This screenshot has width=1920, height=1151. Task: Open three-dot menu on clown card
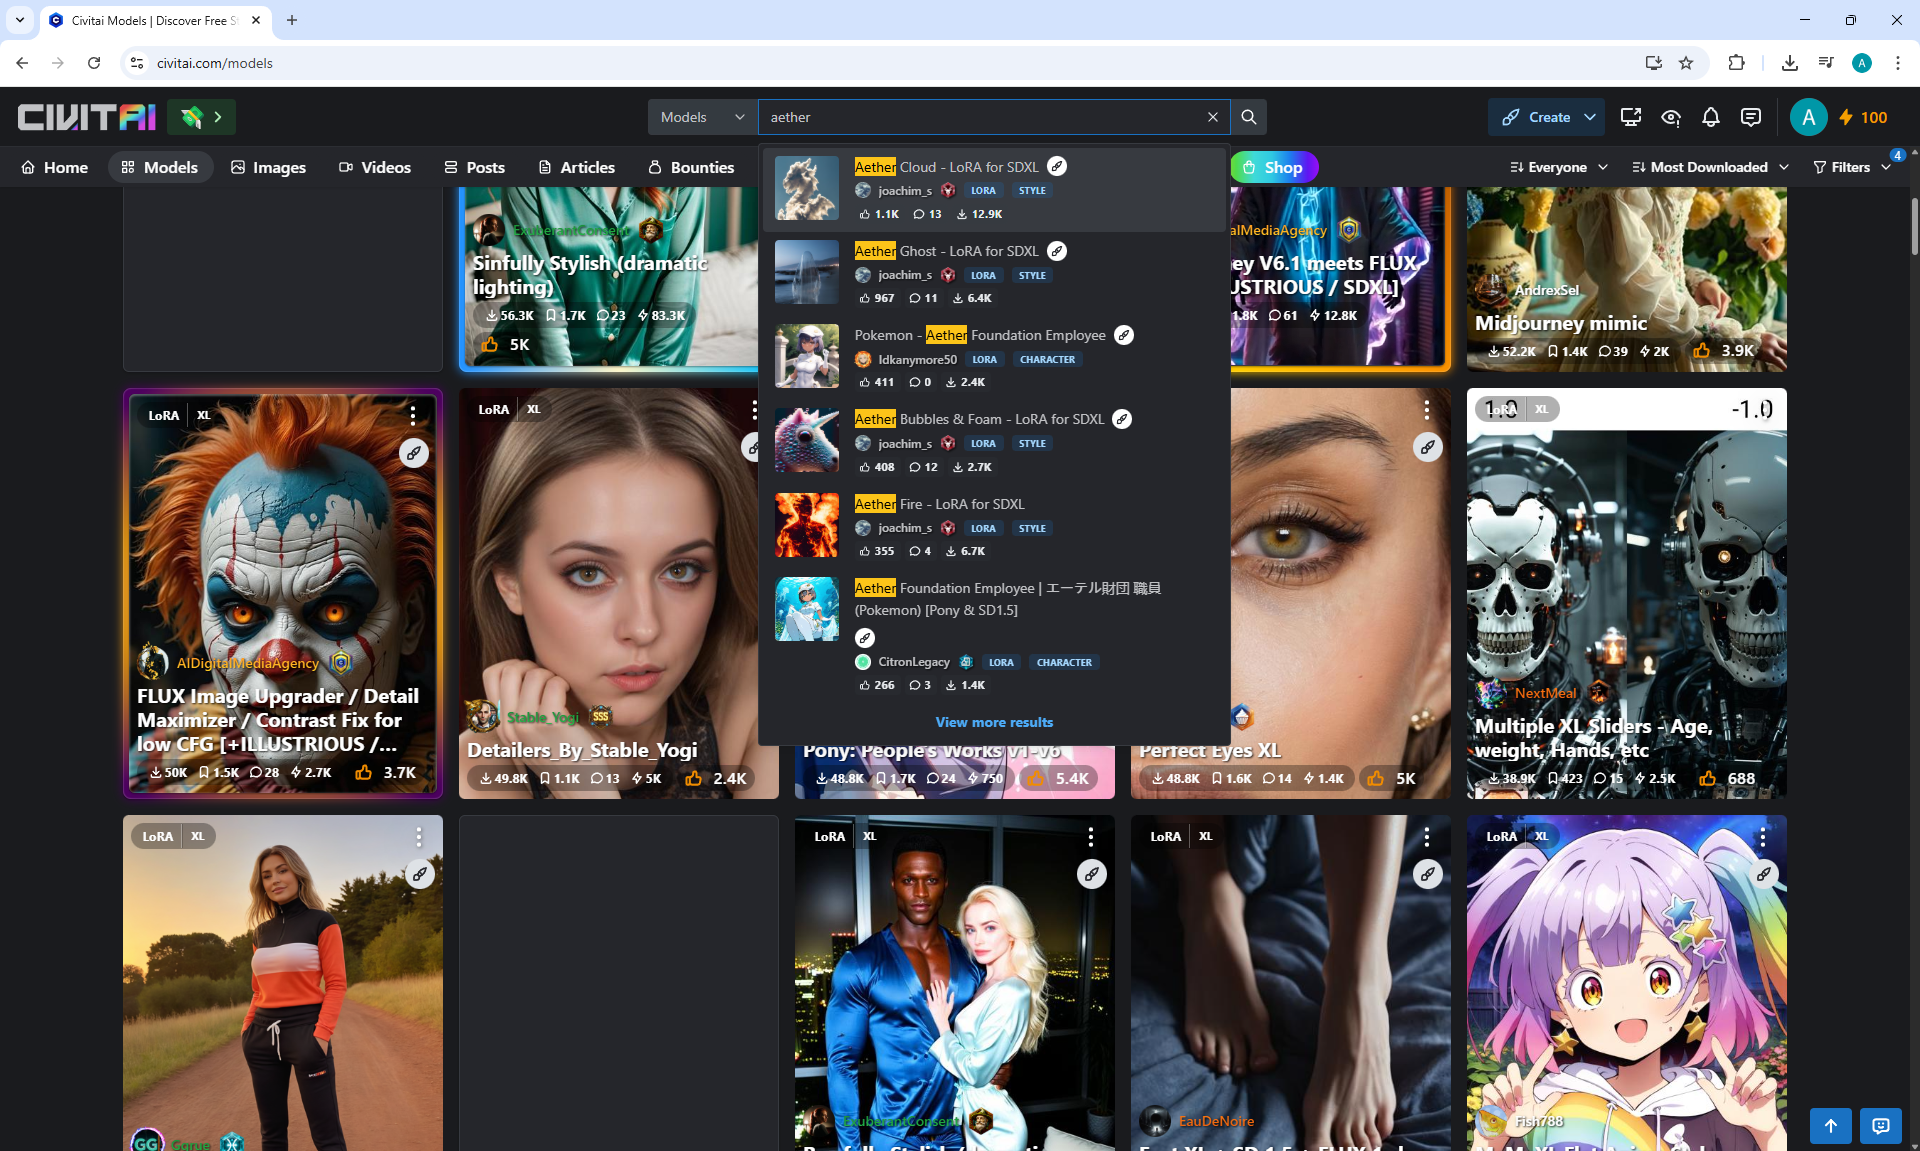click(x=412, y=414)
